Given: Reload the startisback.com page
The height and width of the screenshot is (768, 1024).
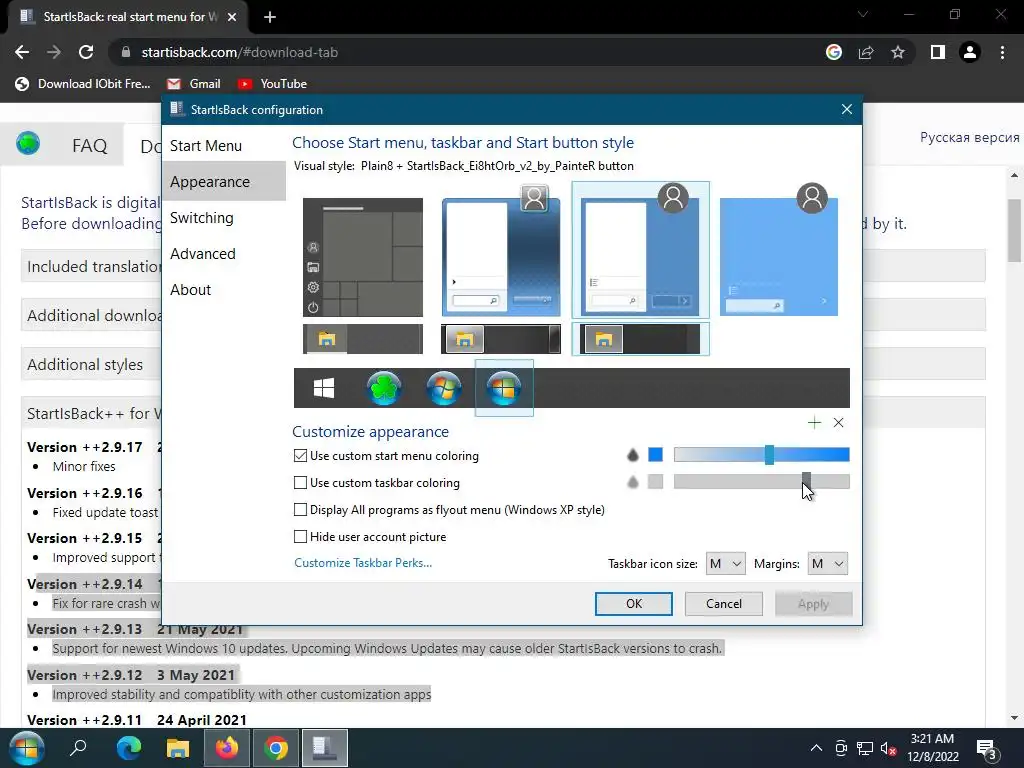Looking at the screenshot, I should 86,52.
